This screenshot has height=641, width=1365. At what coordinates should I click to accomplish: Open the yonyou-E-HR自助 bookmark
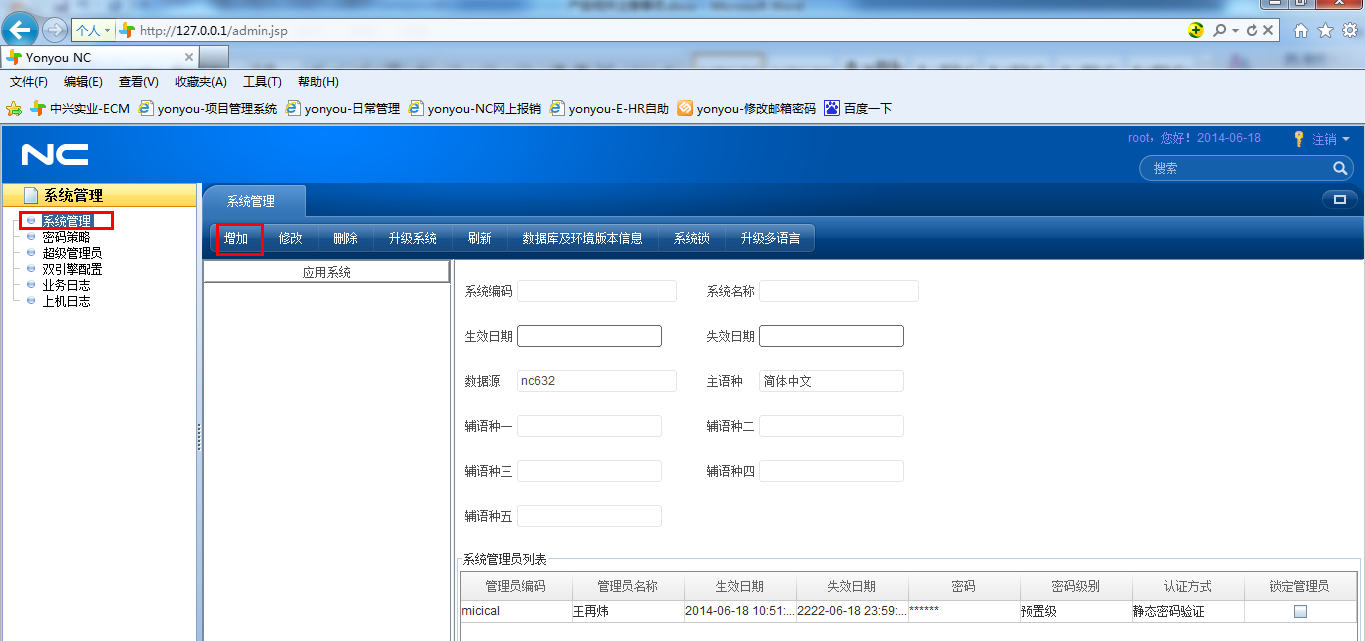coord(610,108)
